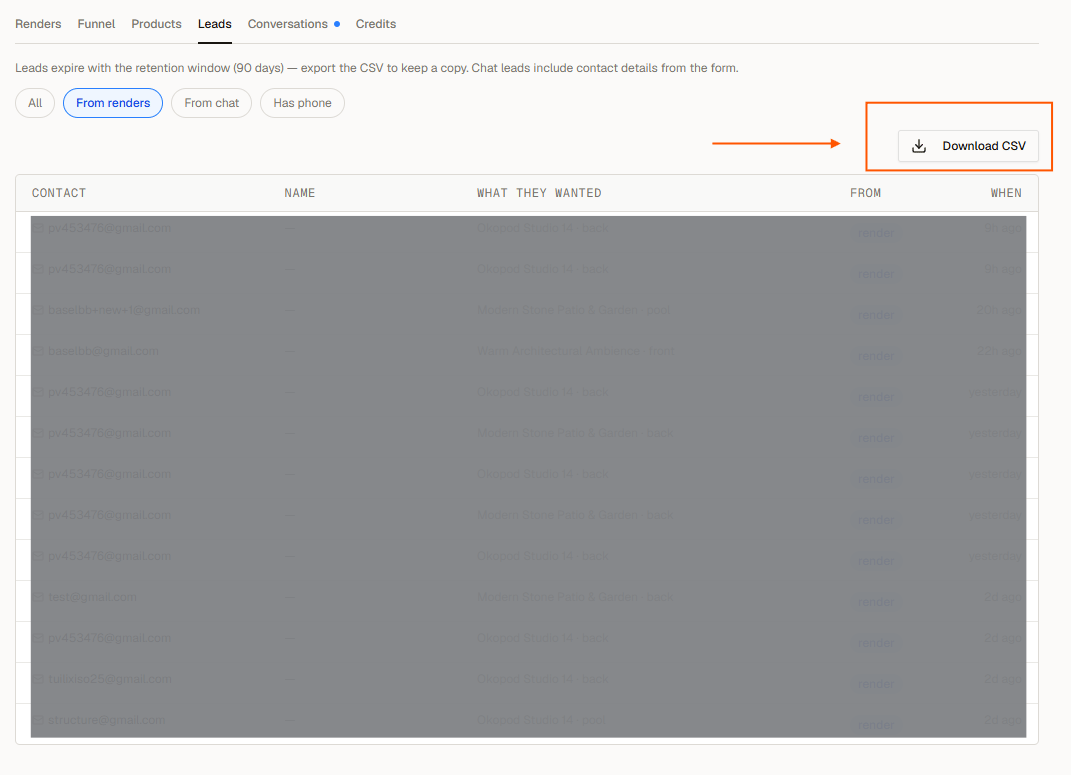Click the CONTACT column header
This screenshot has height=775, width=1071.
pyautogui.click(x=59, y=193)
